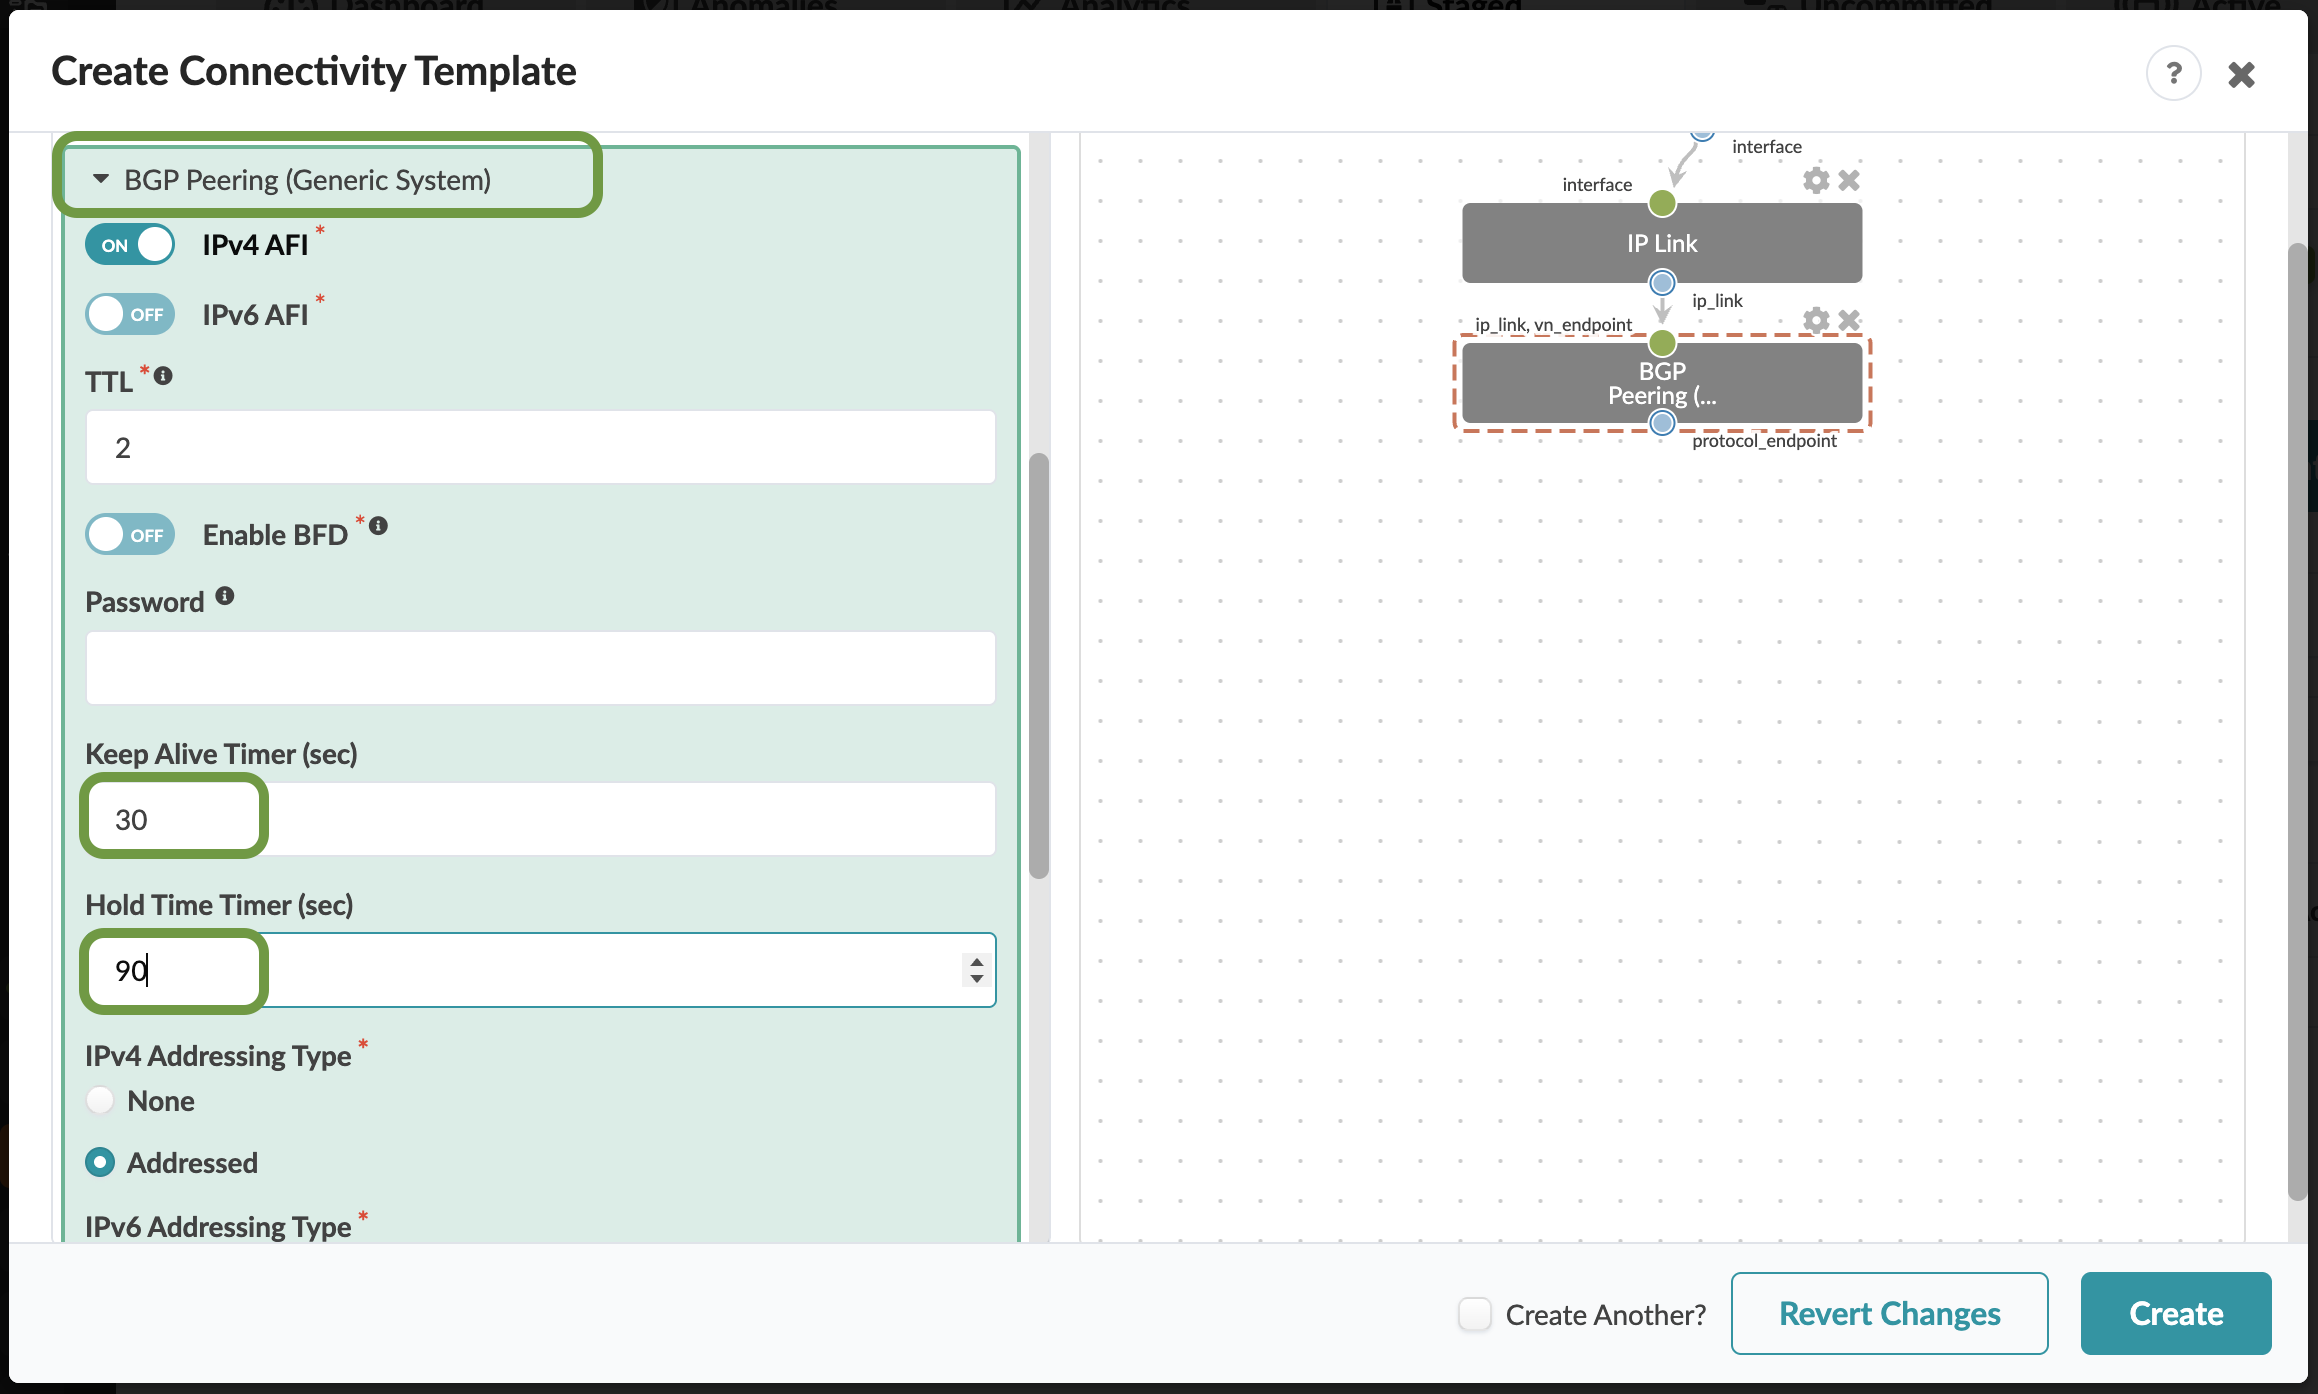Increment Hold Time Timer with up arrow
Viewport: 2318px width, 1394px height.
click(977, 962)
